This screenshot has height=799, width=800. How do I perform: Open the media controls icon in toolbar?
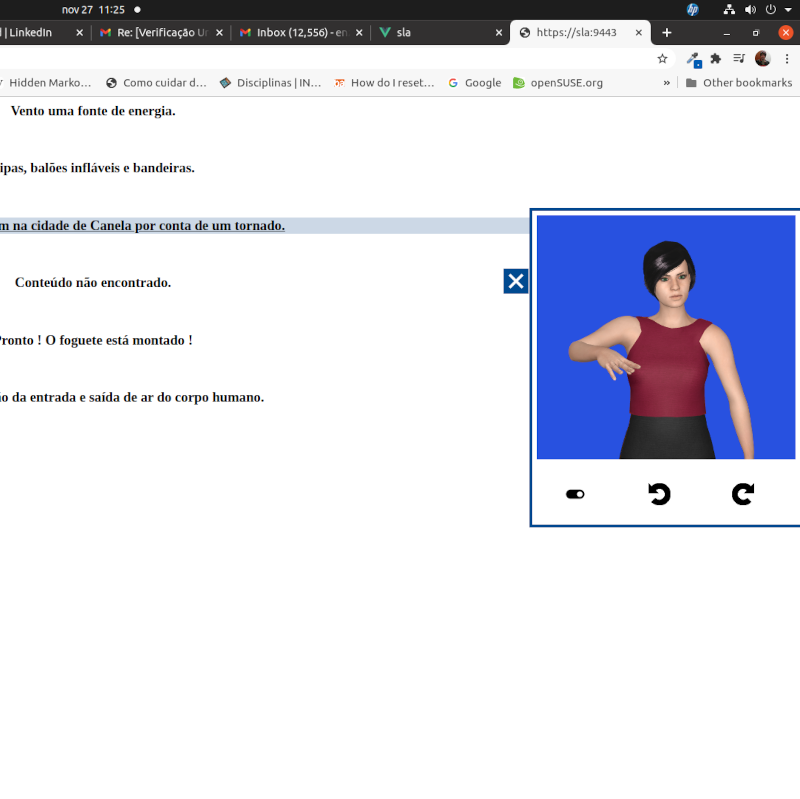click(739, 59)
